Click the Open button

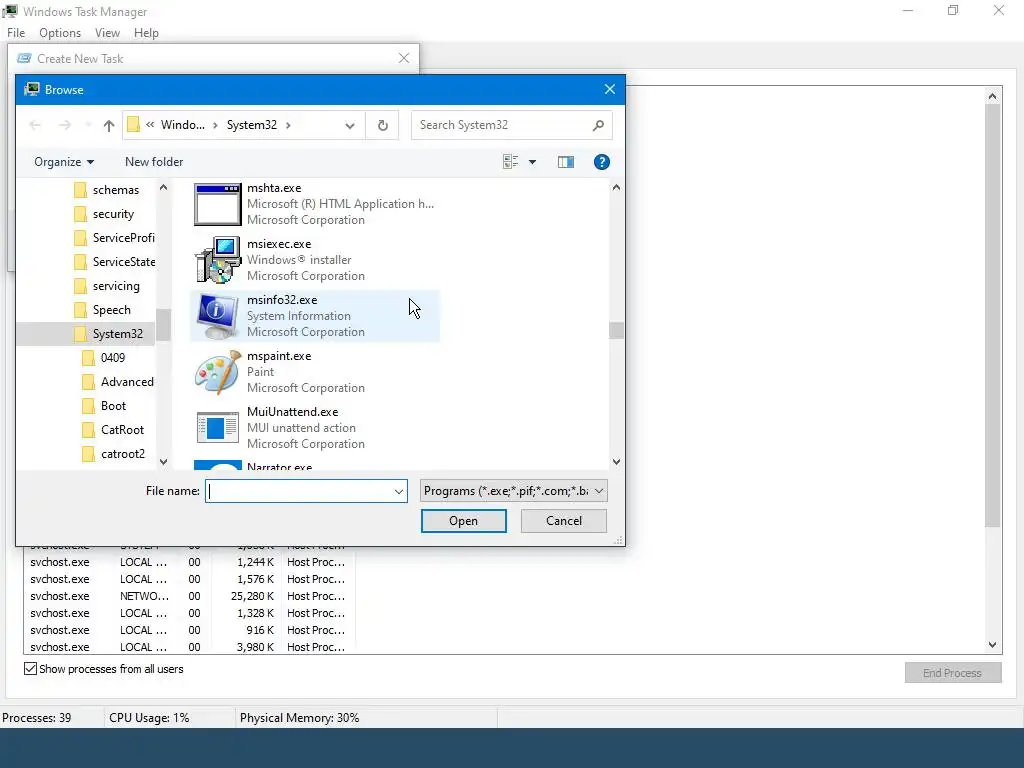(x=464, y=521)
